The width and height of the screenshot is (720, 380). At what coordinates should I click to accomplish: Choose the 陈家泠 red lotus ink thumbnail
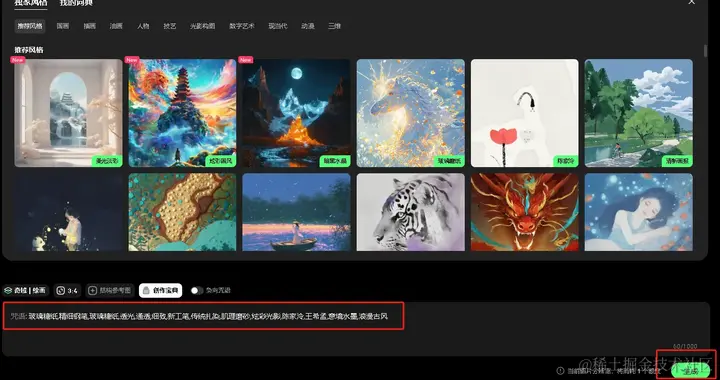525,113
